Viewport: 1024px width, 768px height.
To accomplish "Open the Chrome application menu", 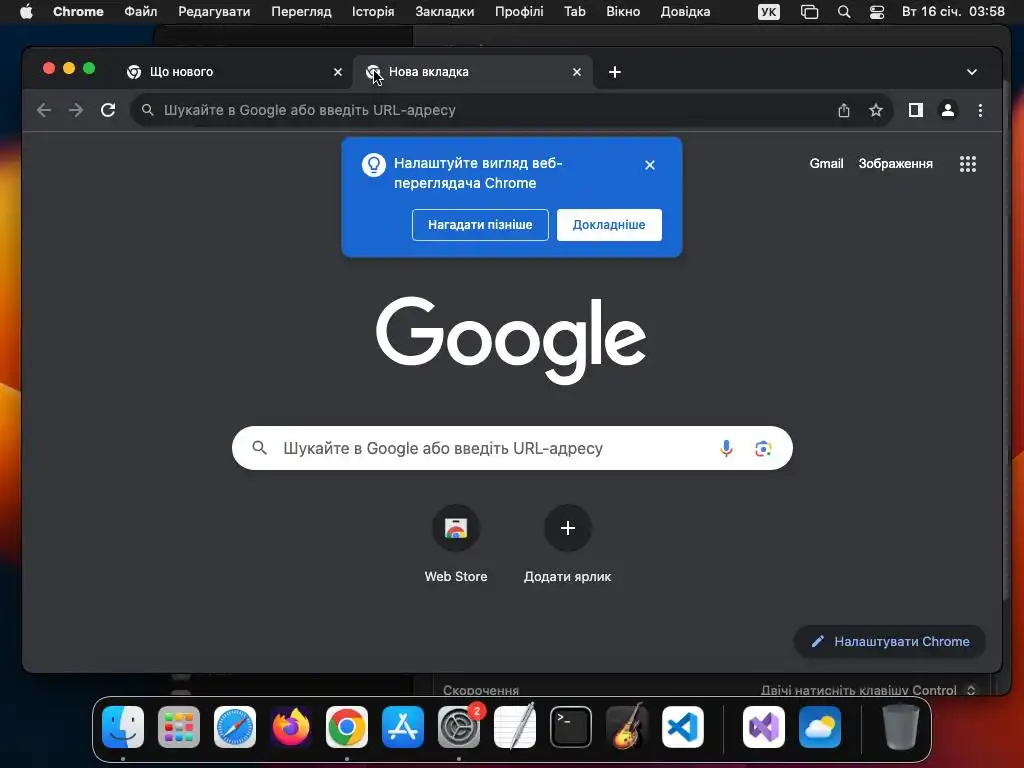I will pyautogui.click(x=78, y=12).
